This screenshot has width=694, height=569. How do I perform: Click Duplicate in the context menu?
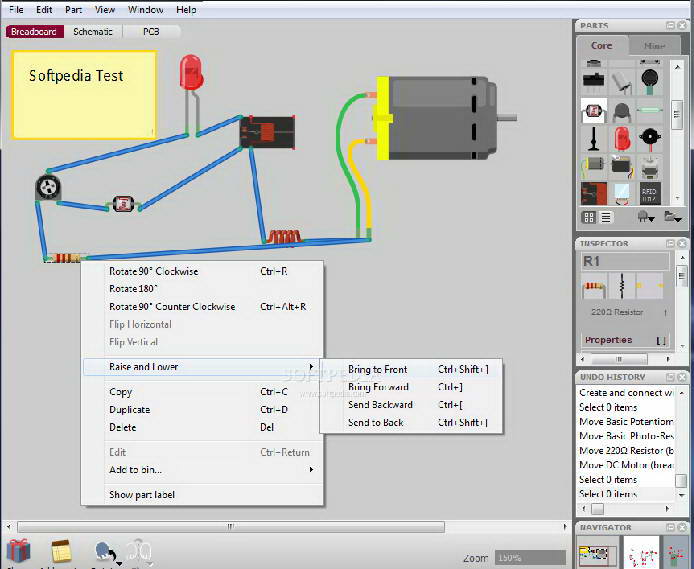coord(129,410)
